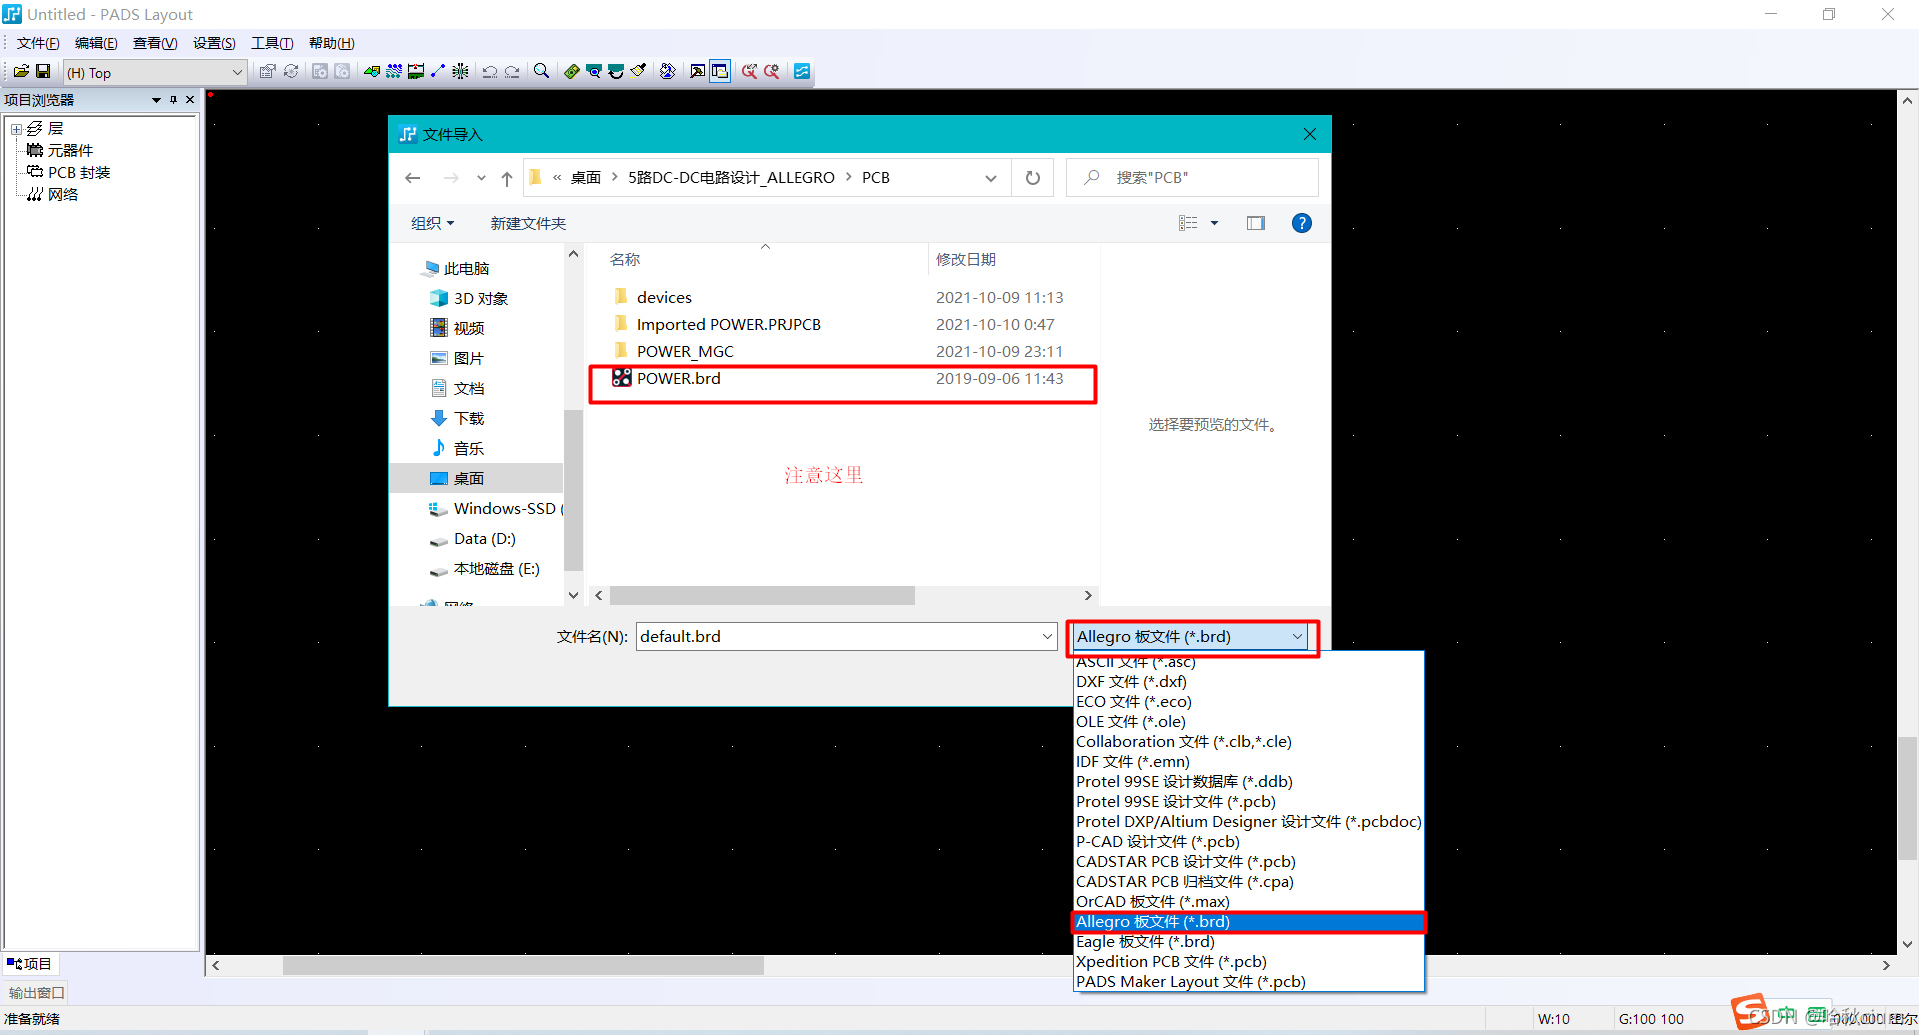
Task: Click the blue help icon
Action: (x=1301, y=223)
